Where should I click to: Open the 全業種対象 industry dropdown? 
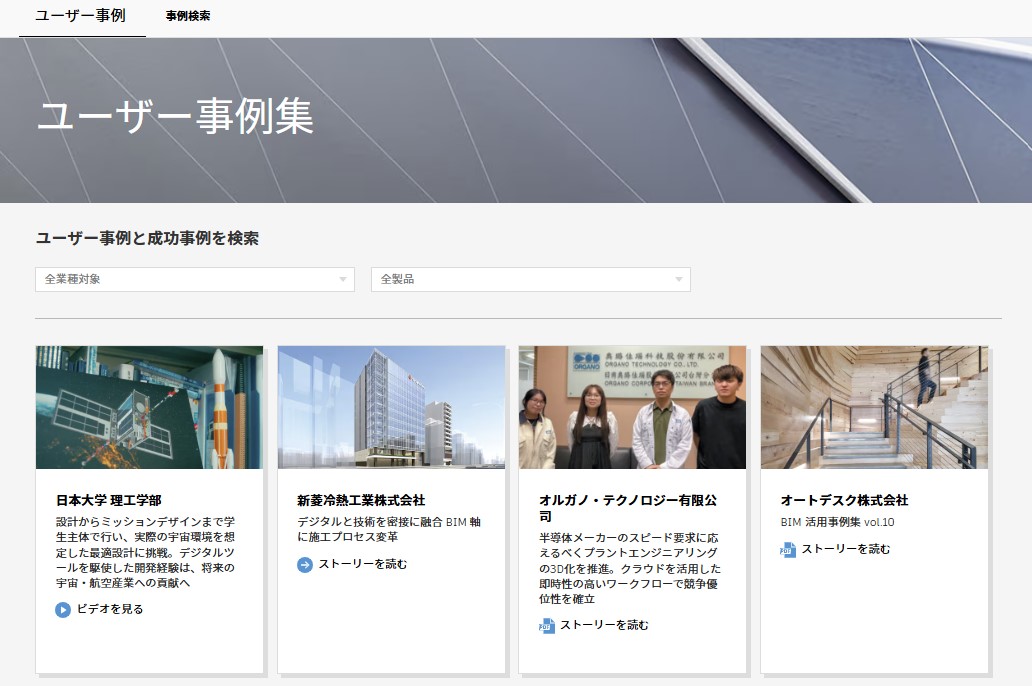point(195,279)
